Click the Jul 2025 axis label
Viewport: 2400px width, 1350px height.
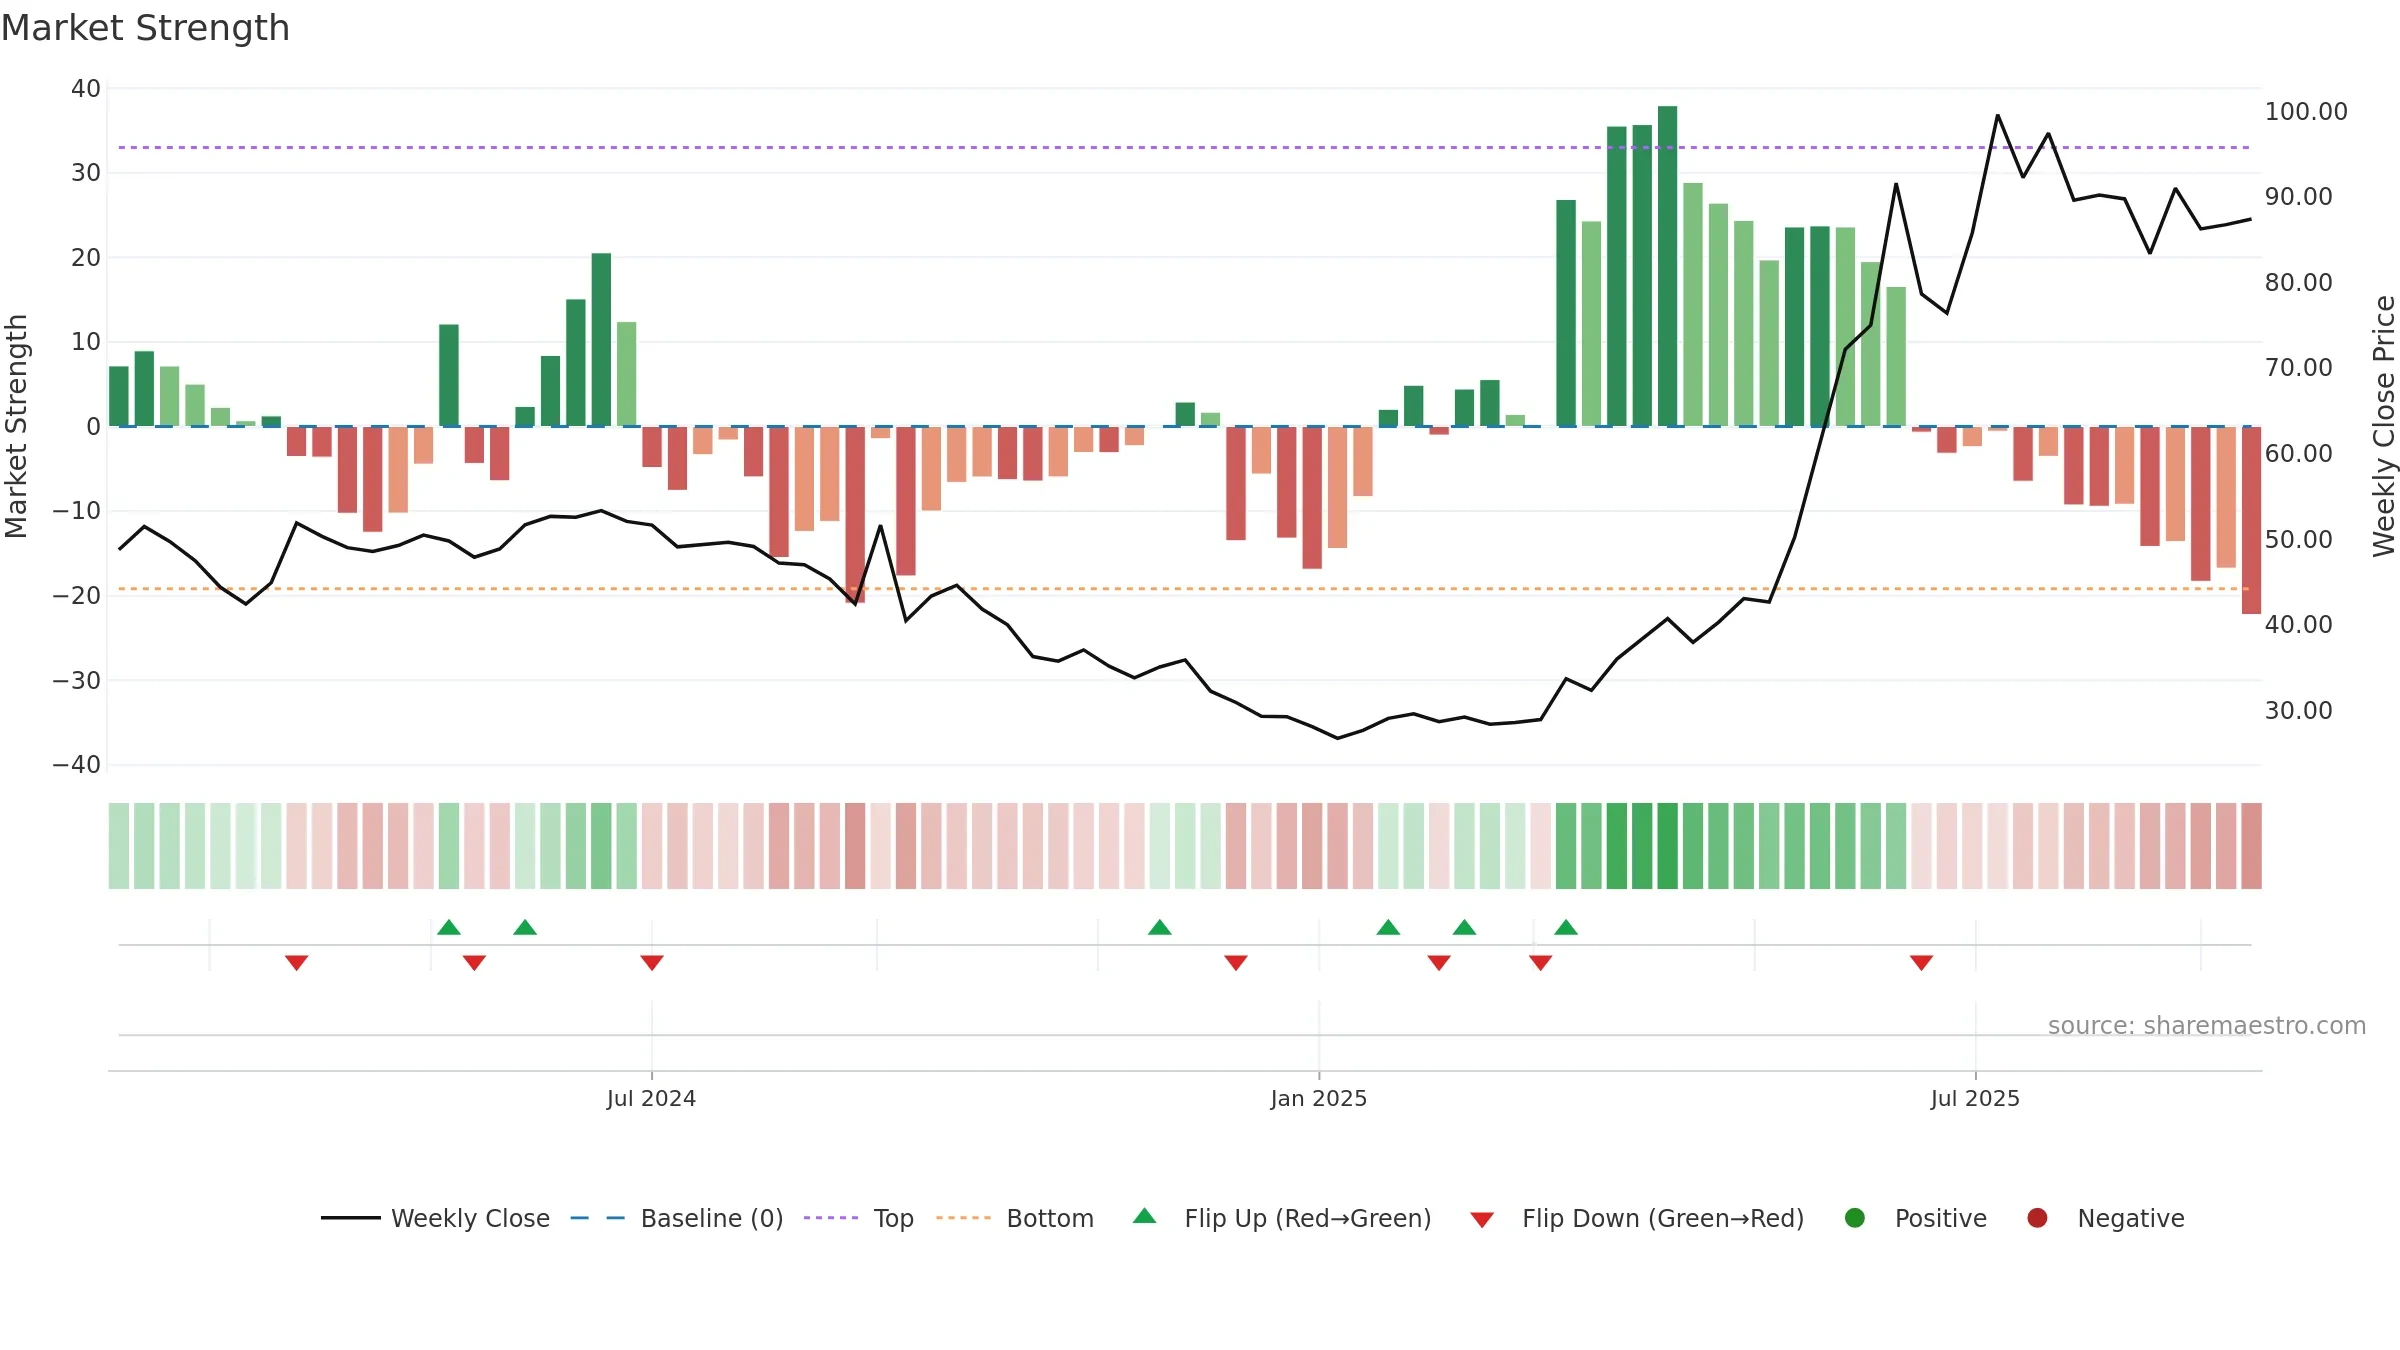coord(1975,1098)
